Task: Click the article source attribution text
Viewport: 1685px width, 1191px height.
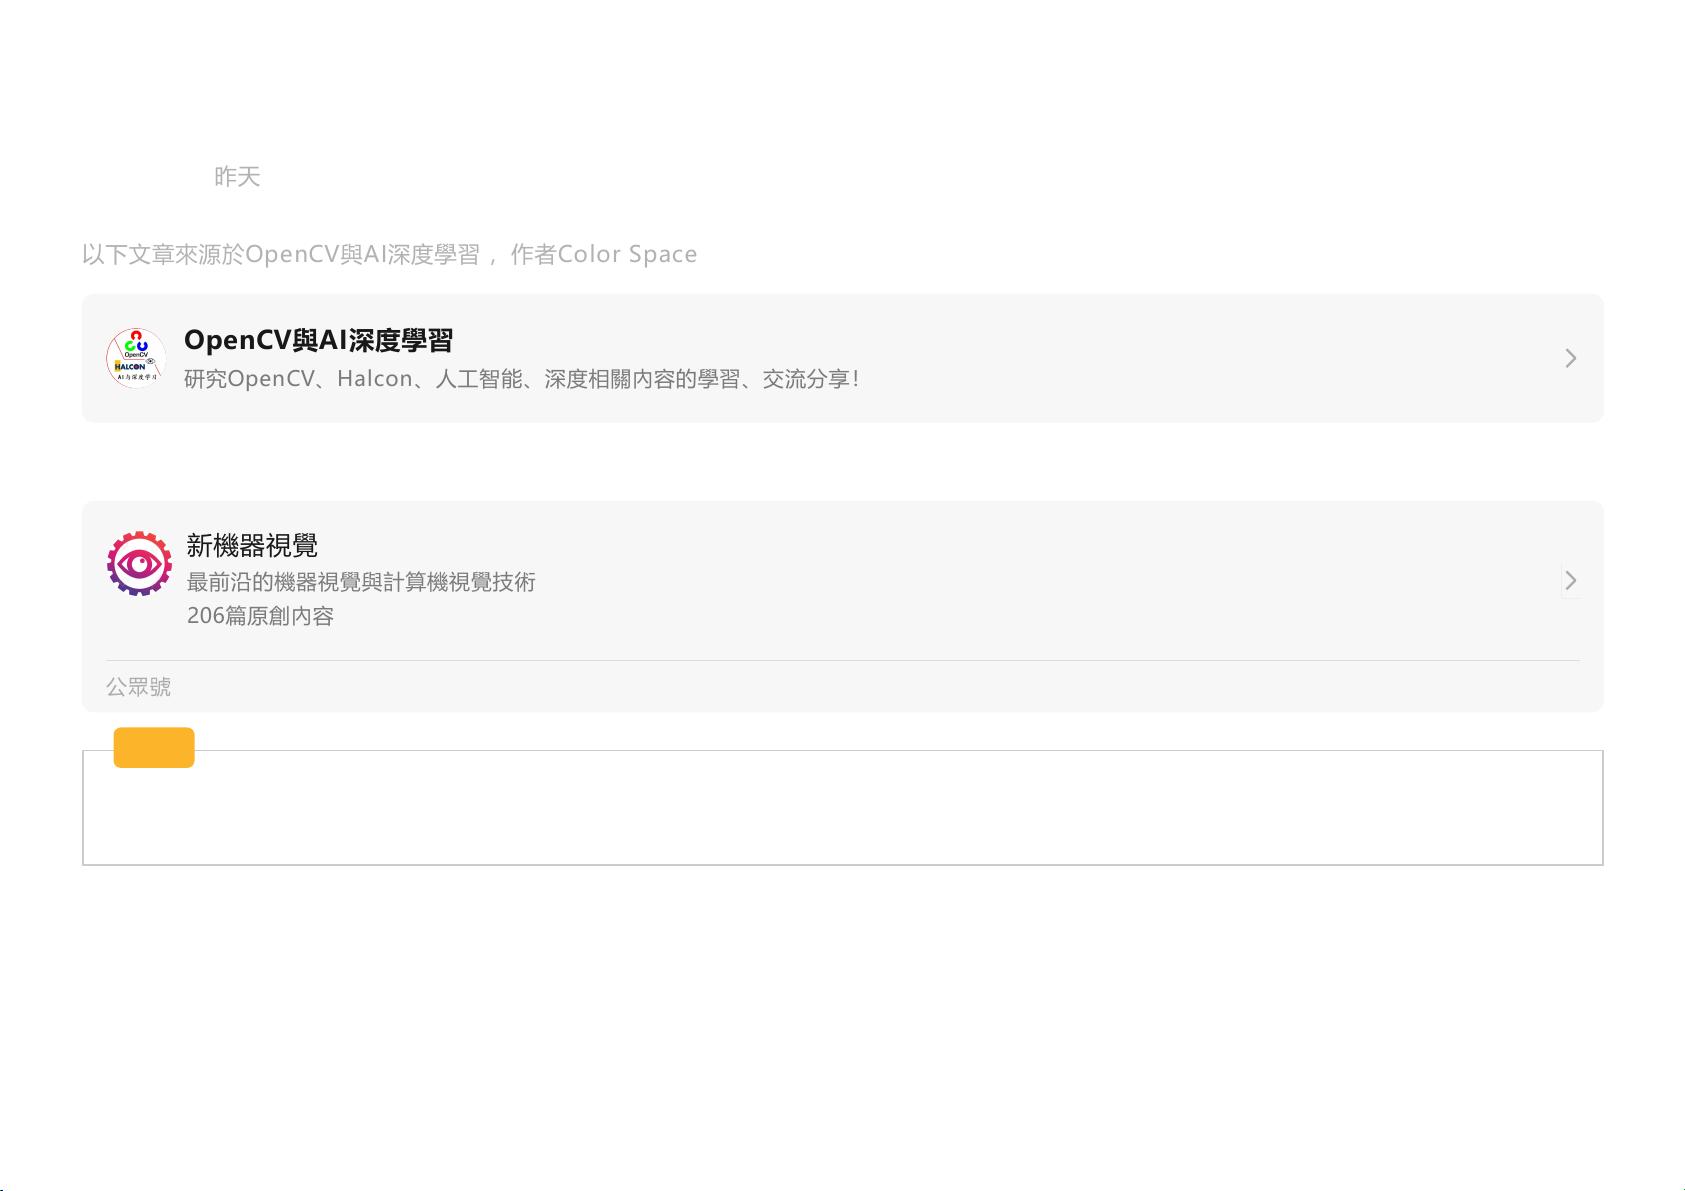Action: 389,254
